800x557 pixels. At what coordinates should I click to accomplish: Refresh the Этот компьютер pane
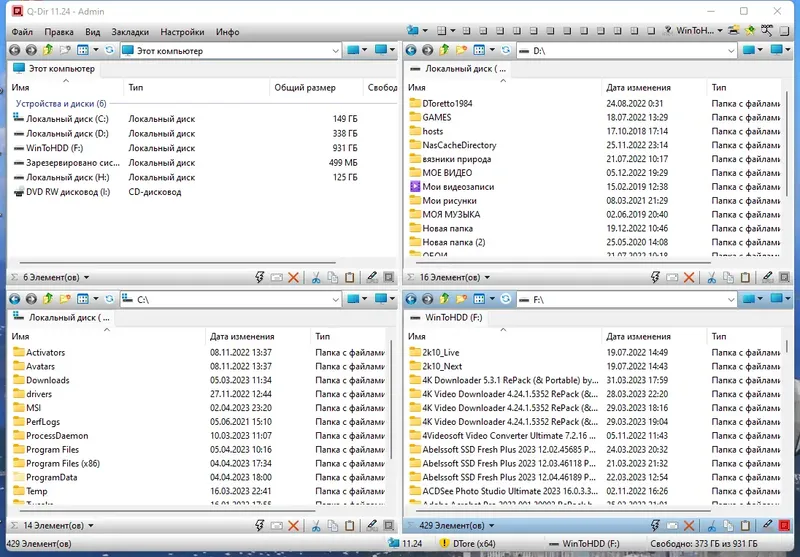pos(109,50)
